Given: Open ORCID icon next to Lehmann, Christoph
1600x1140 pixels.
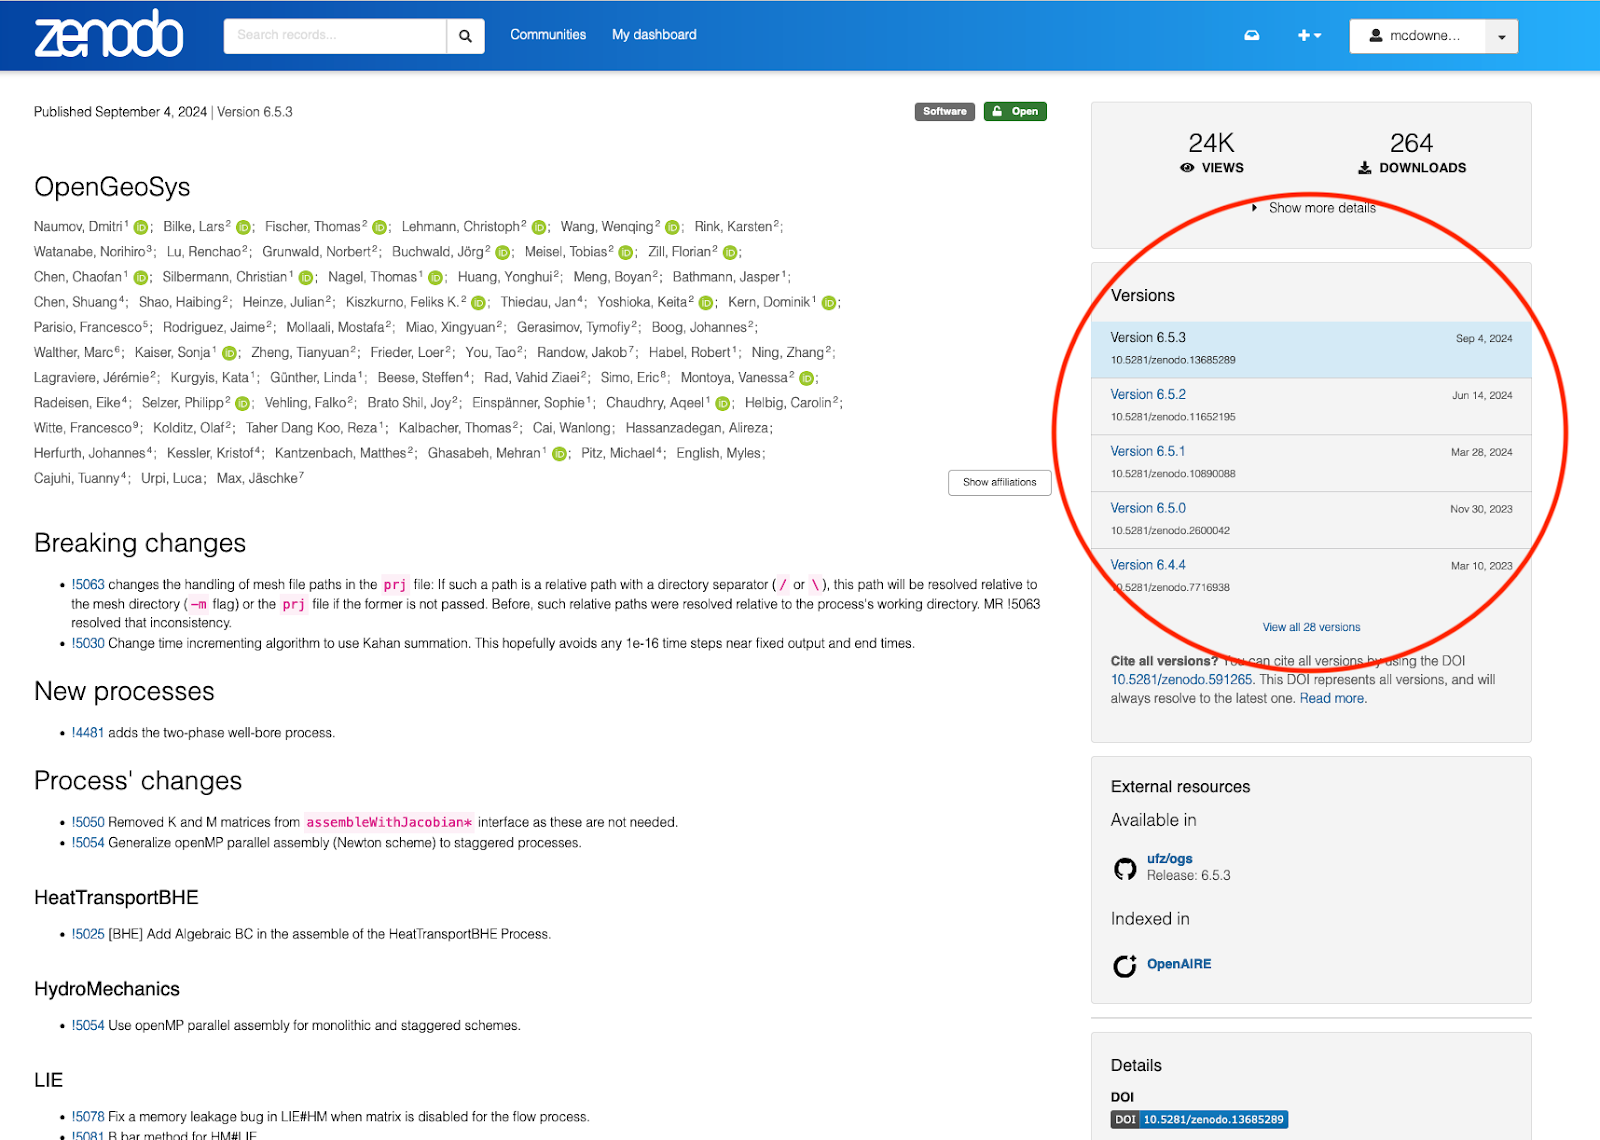Looking at the screenshot, I should 539,227.
